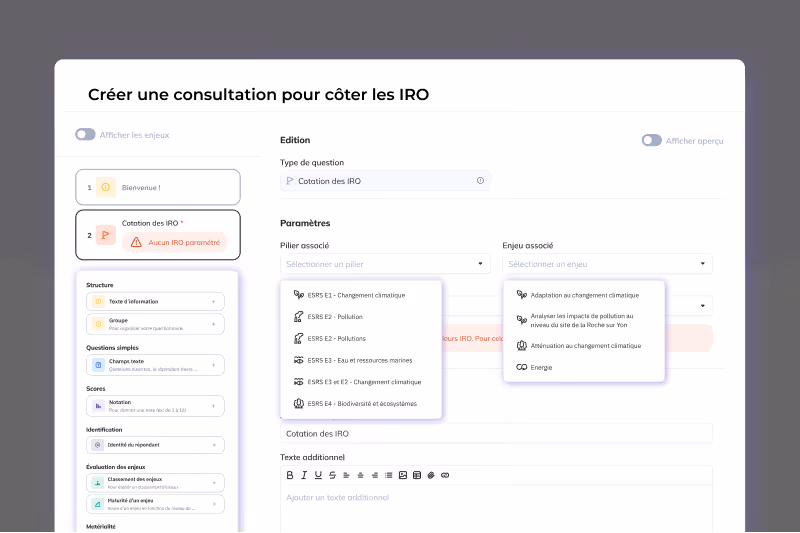800x533 pixels.
Task: Click plus icon on Texte d'information block
Action: tap(213, 301)
